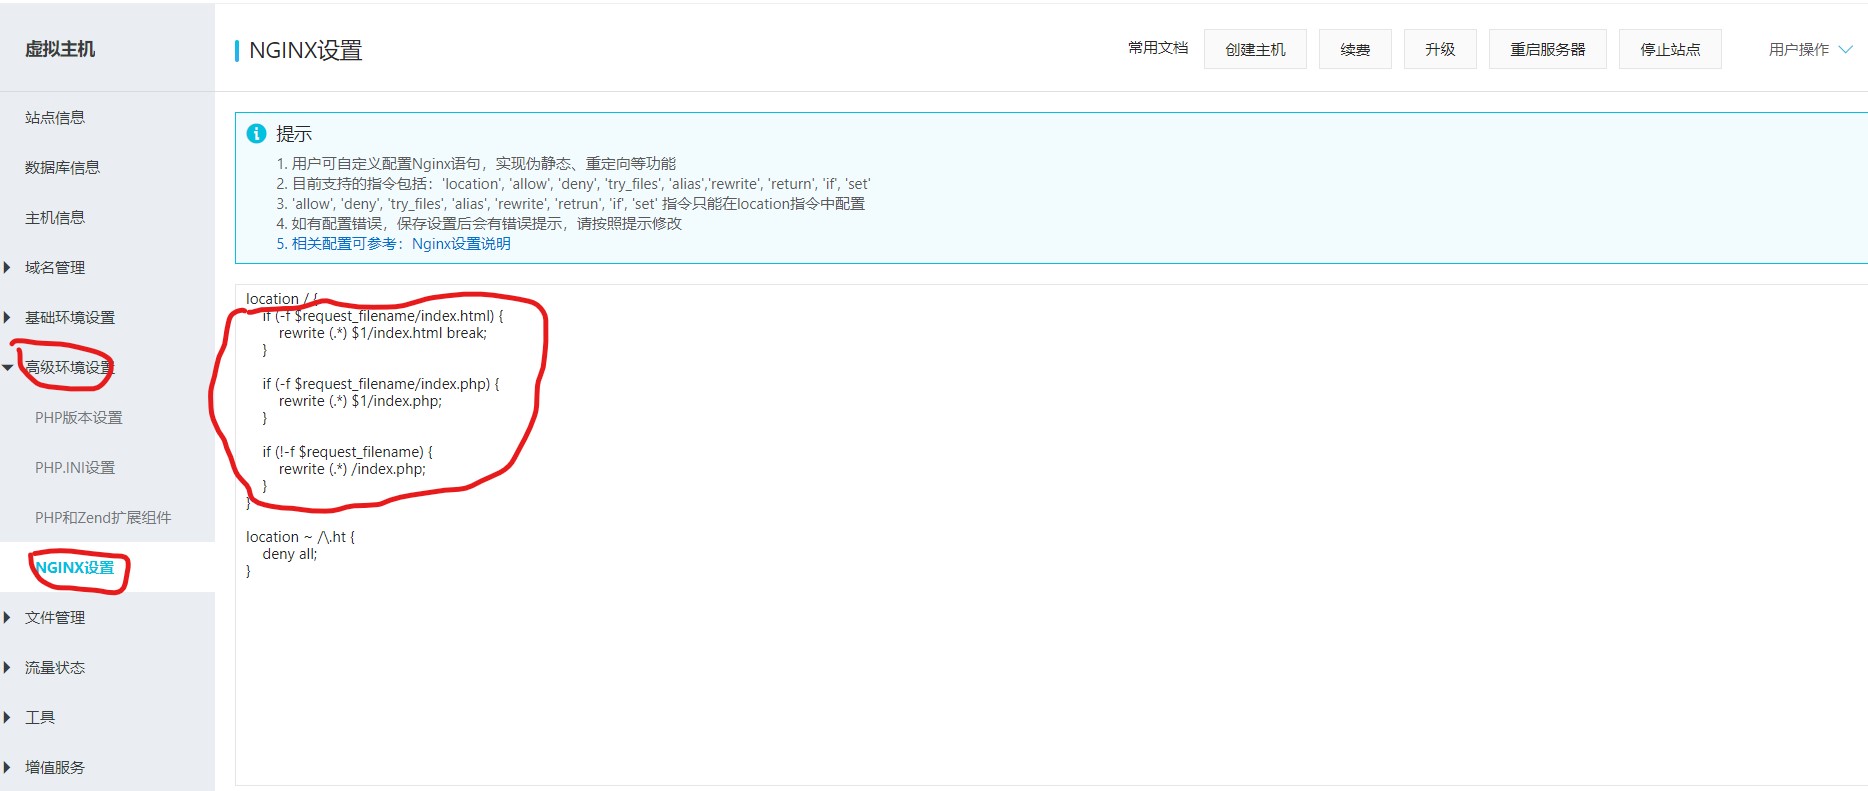The image size is (1868, 791).
Task: Select PHP.INI设置 submenu item
Action: pos(75,467)
